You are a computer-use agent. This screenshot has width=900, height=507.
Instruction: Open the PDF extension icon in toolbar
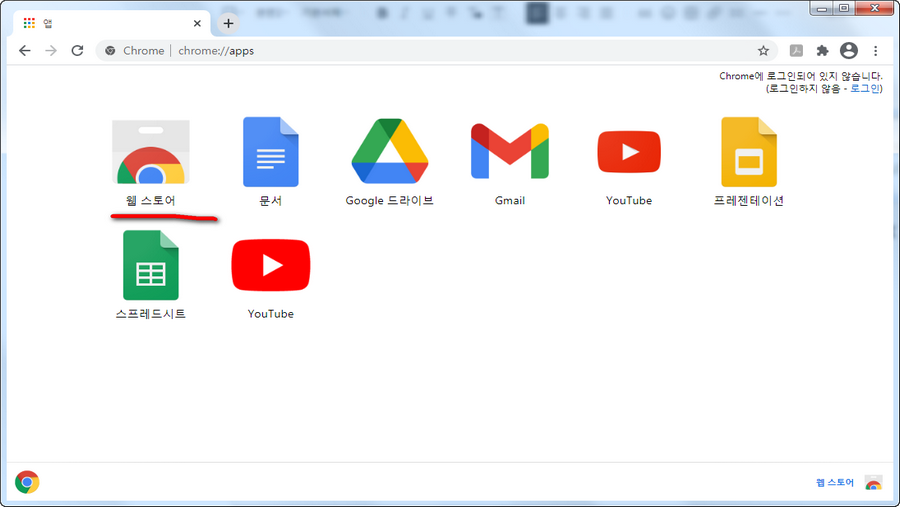click(x=796, y=51)
